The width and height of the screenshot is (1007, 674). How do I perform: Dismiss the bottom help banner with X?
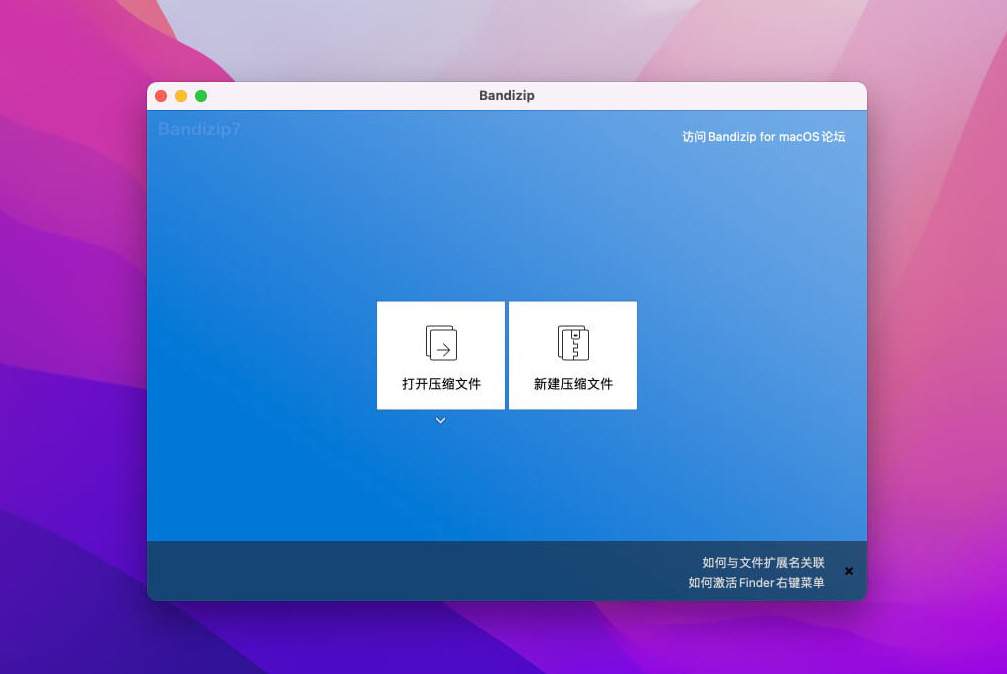849,571
